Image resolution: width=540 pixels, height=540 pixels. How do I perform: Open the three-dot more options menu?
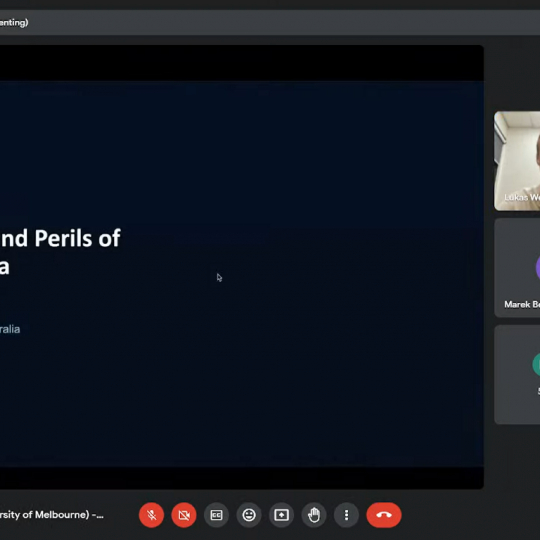(346, 515)
